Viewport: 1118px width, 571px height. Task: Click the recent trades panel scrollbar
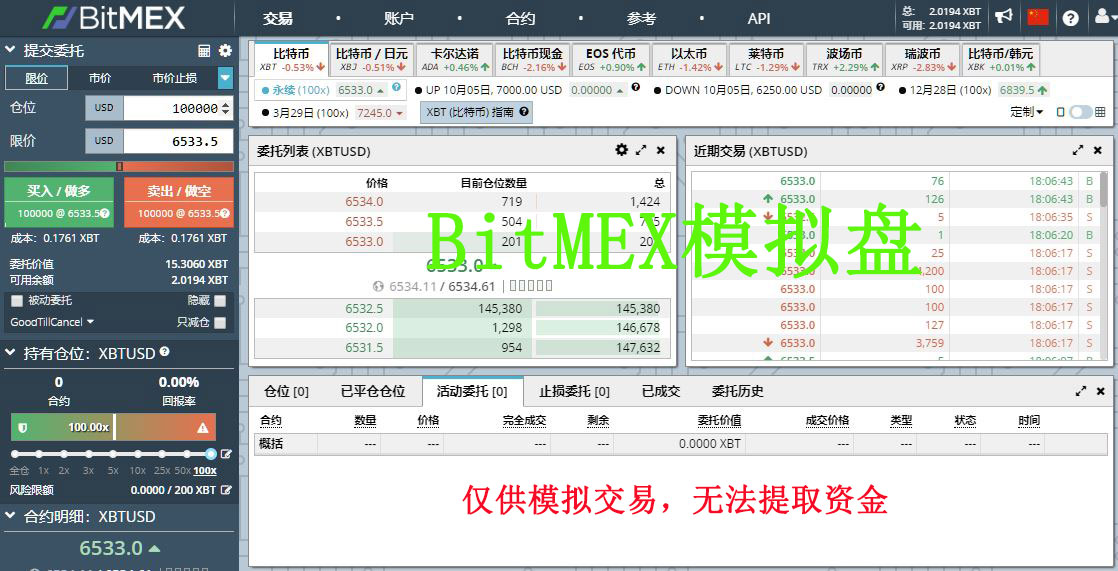pos(1104,190)
